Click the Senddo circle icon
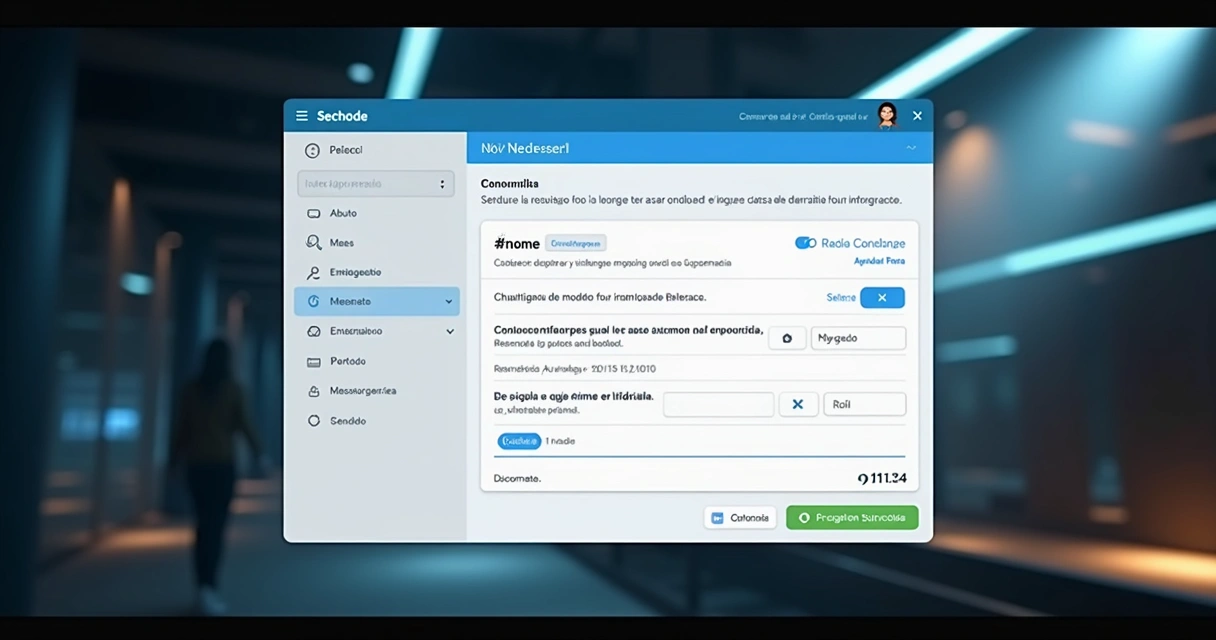The width and height of the screenshot is (1216, 640). tap(313, 421)
